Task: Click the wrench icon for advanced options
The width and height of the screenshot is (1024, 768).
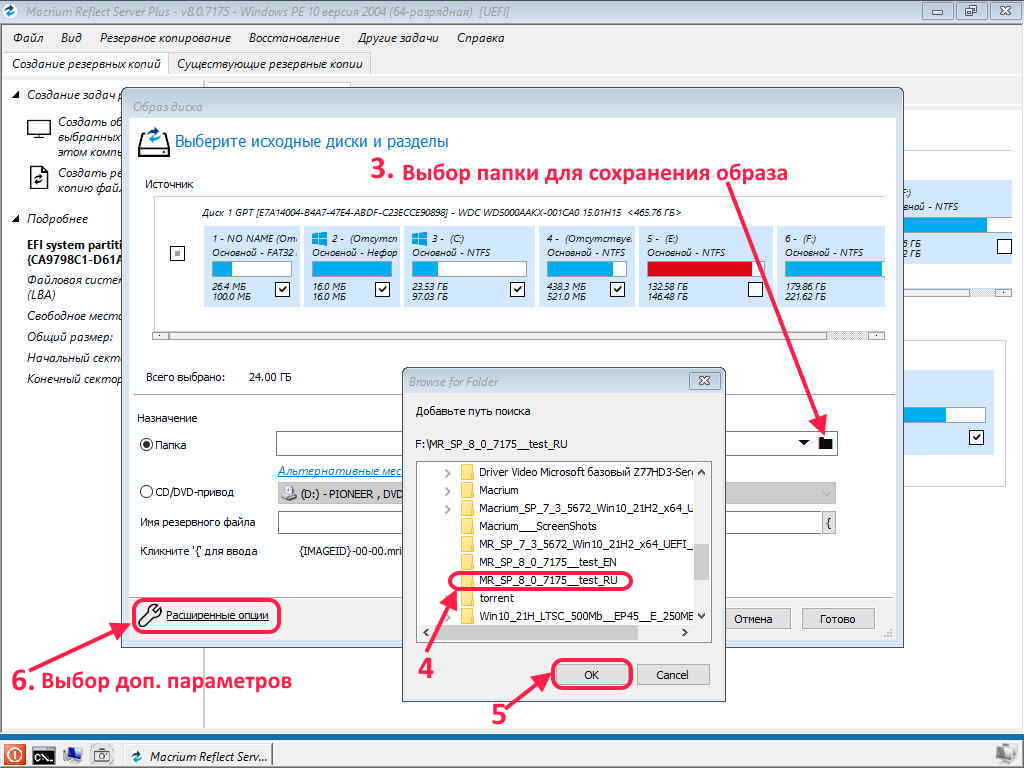Action: [x=149, y=615]
